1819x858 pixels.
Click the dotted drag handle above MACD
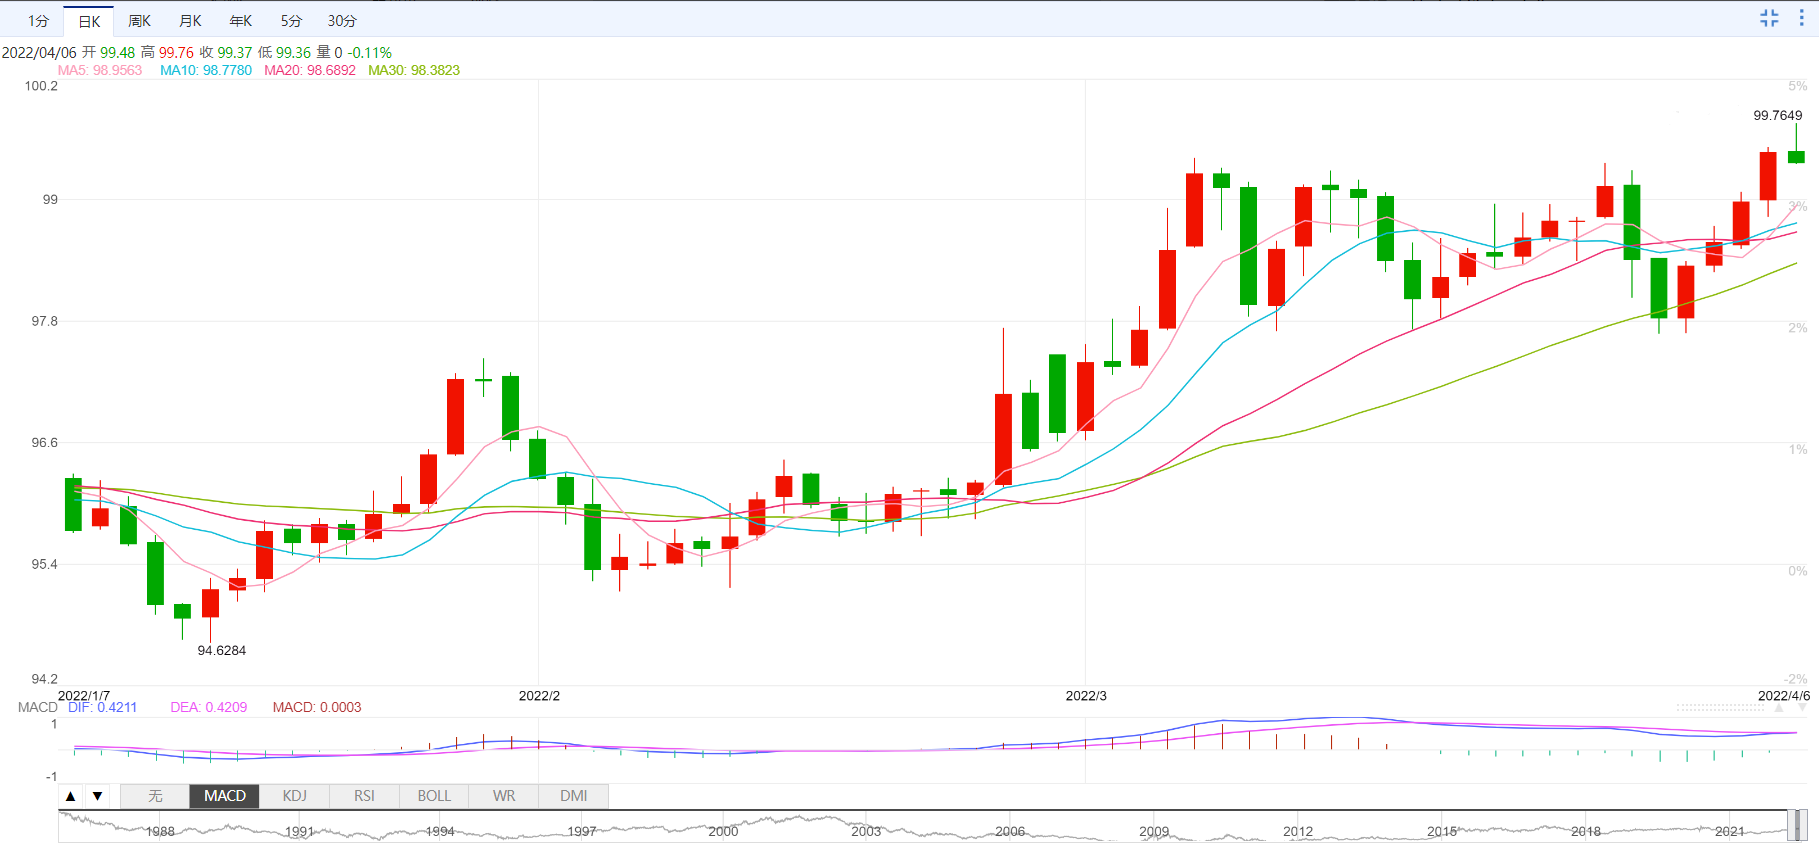1720,707
